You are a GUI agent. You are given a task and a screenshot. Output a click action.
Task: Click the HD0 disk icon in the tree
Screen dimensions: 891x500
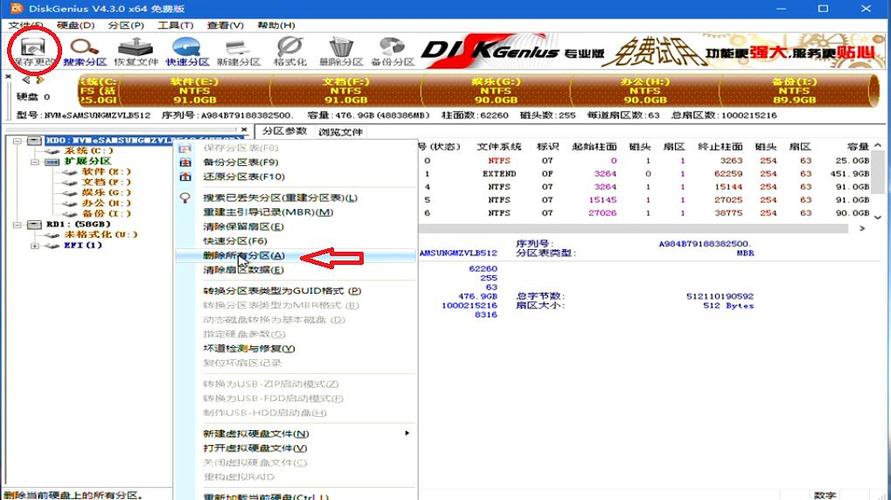point(34,140)
